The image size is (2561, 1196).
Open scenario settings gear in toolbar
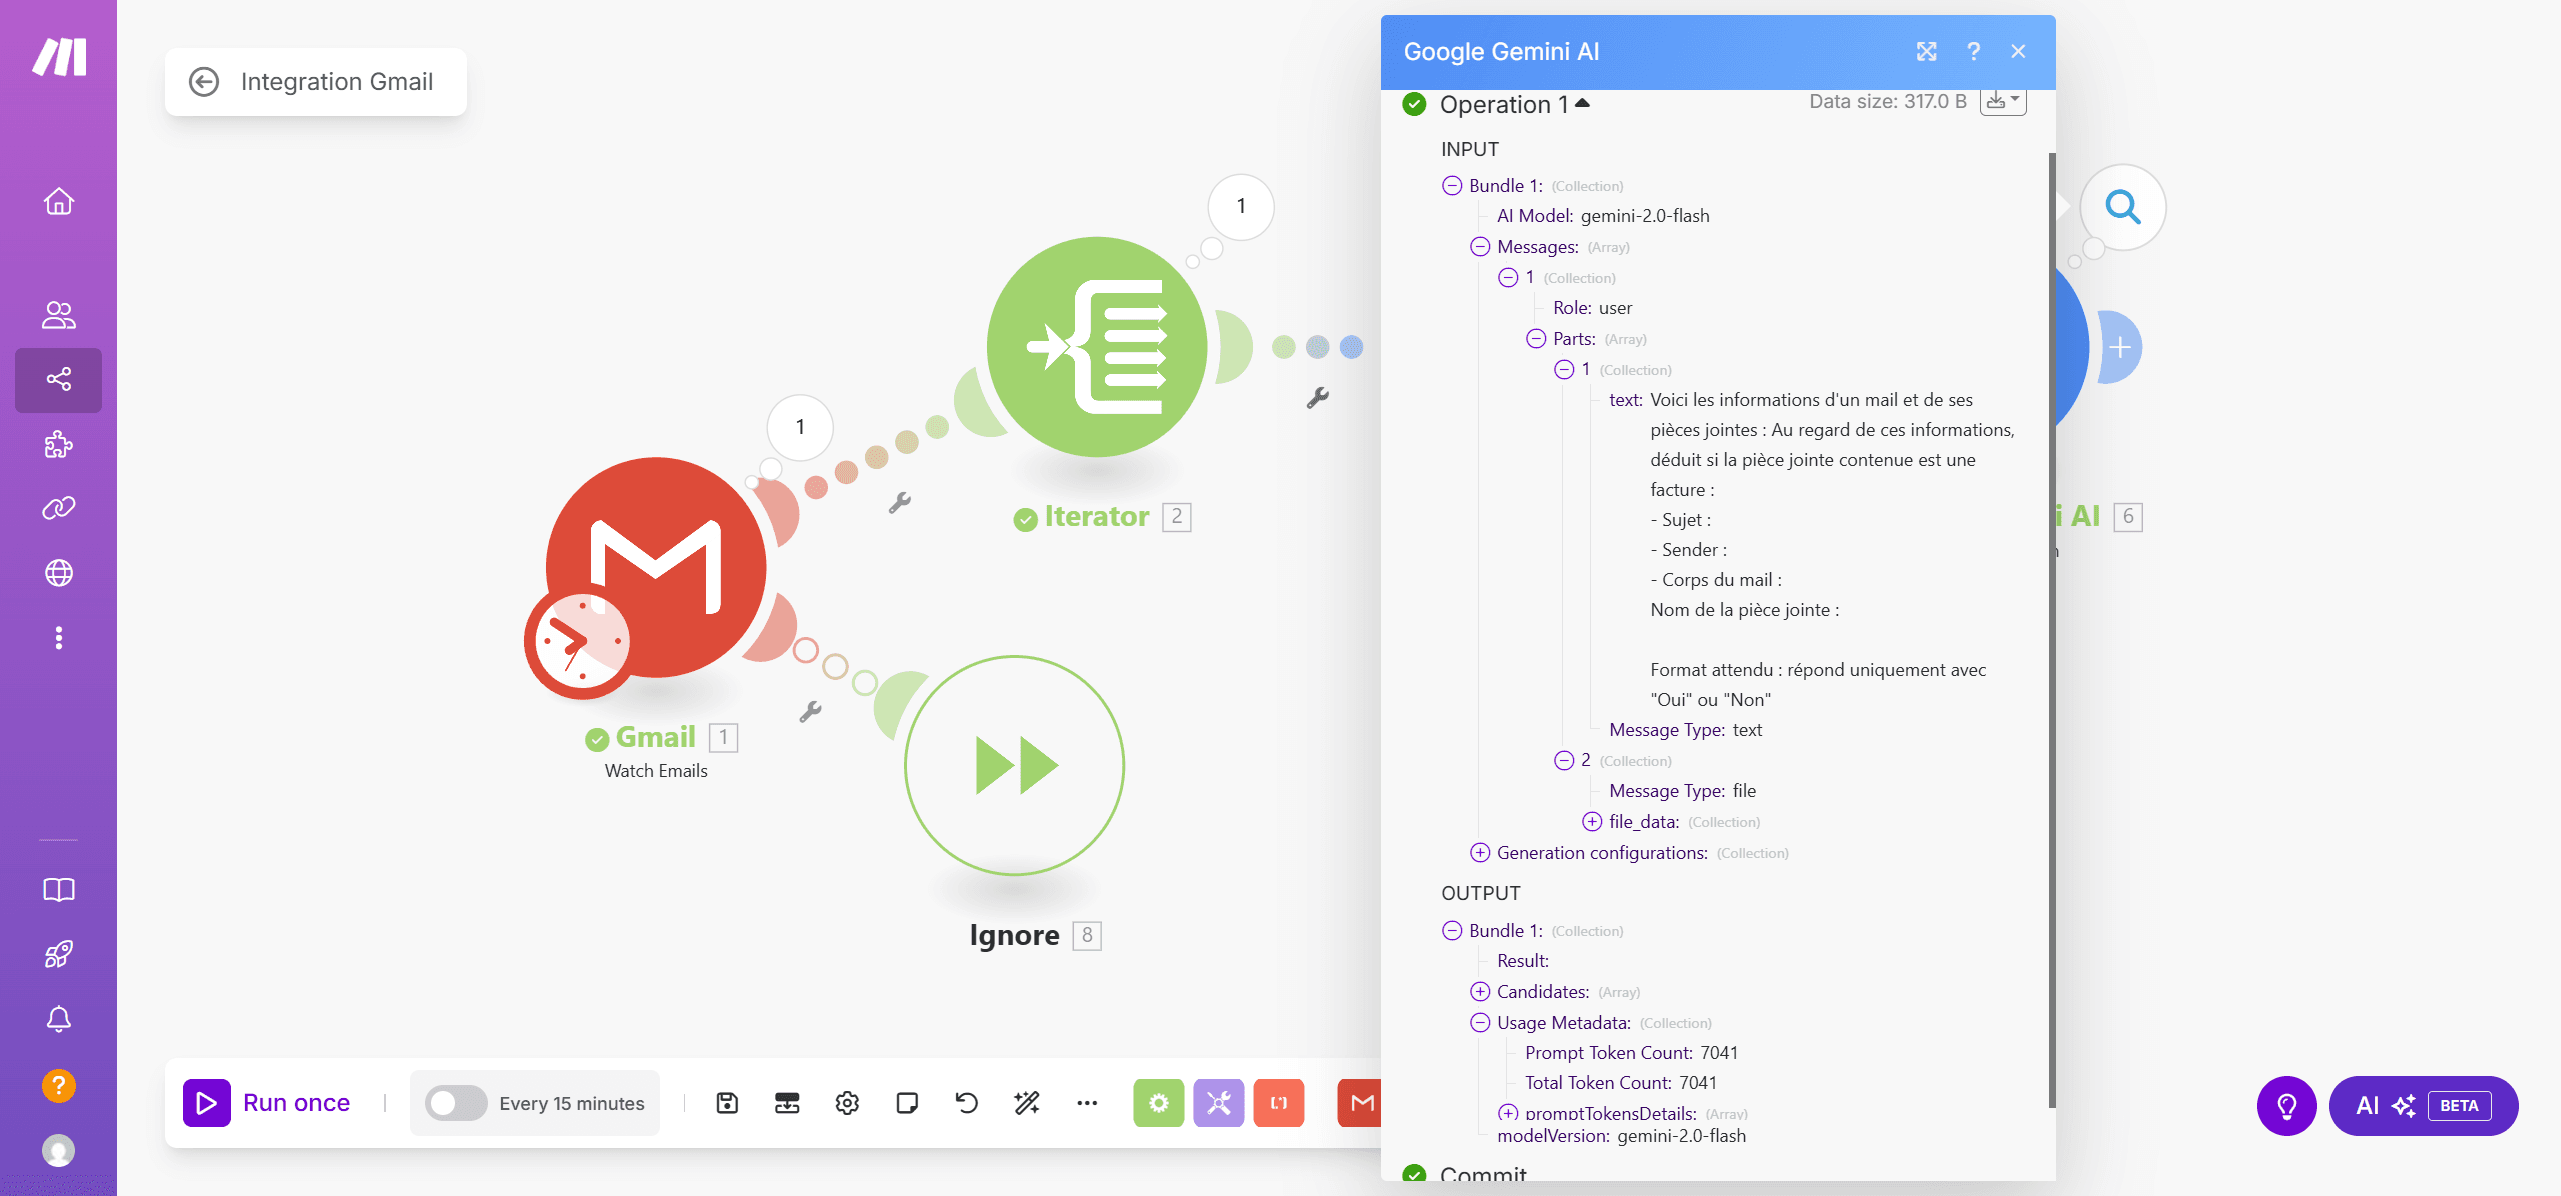847,1103
